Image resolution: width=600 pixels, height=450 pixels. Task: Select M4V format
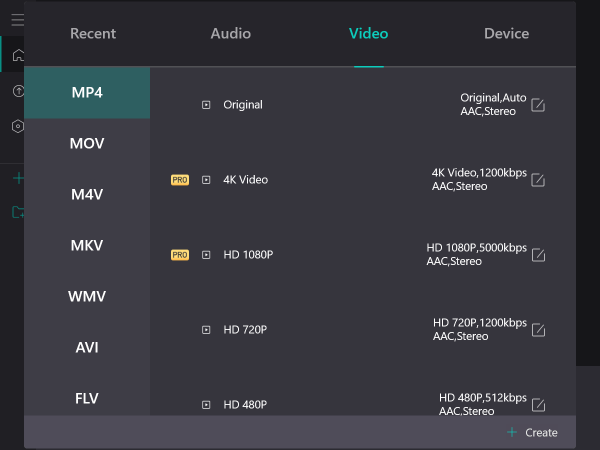(87, 194)
